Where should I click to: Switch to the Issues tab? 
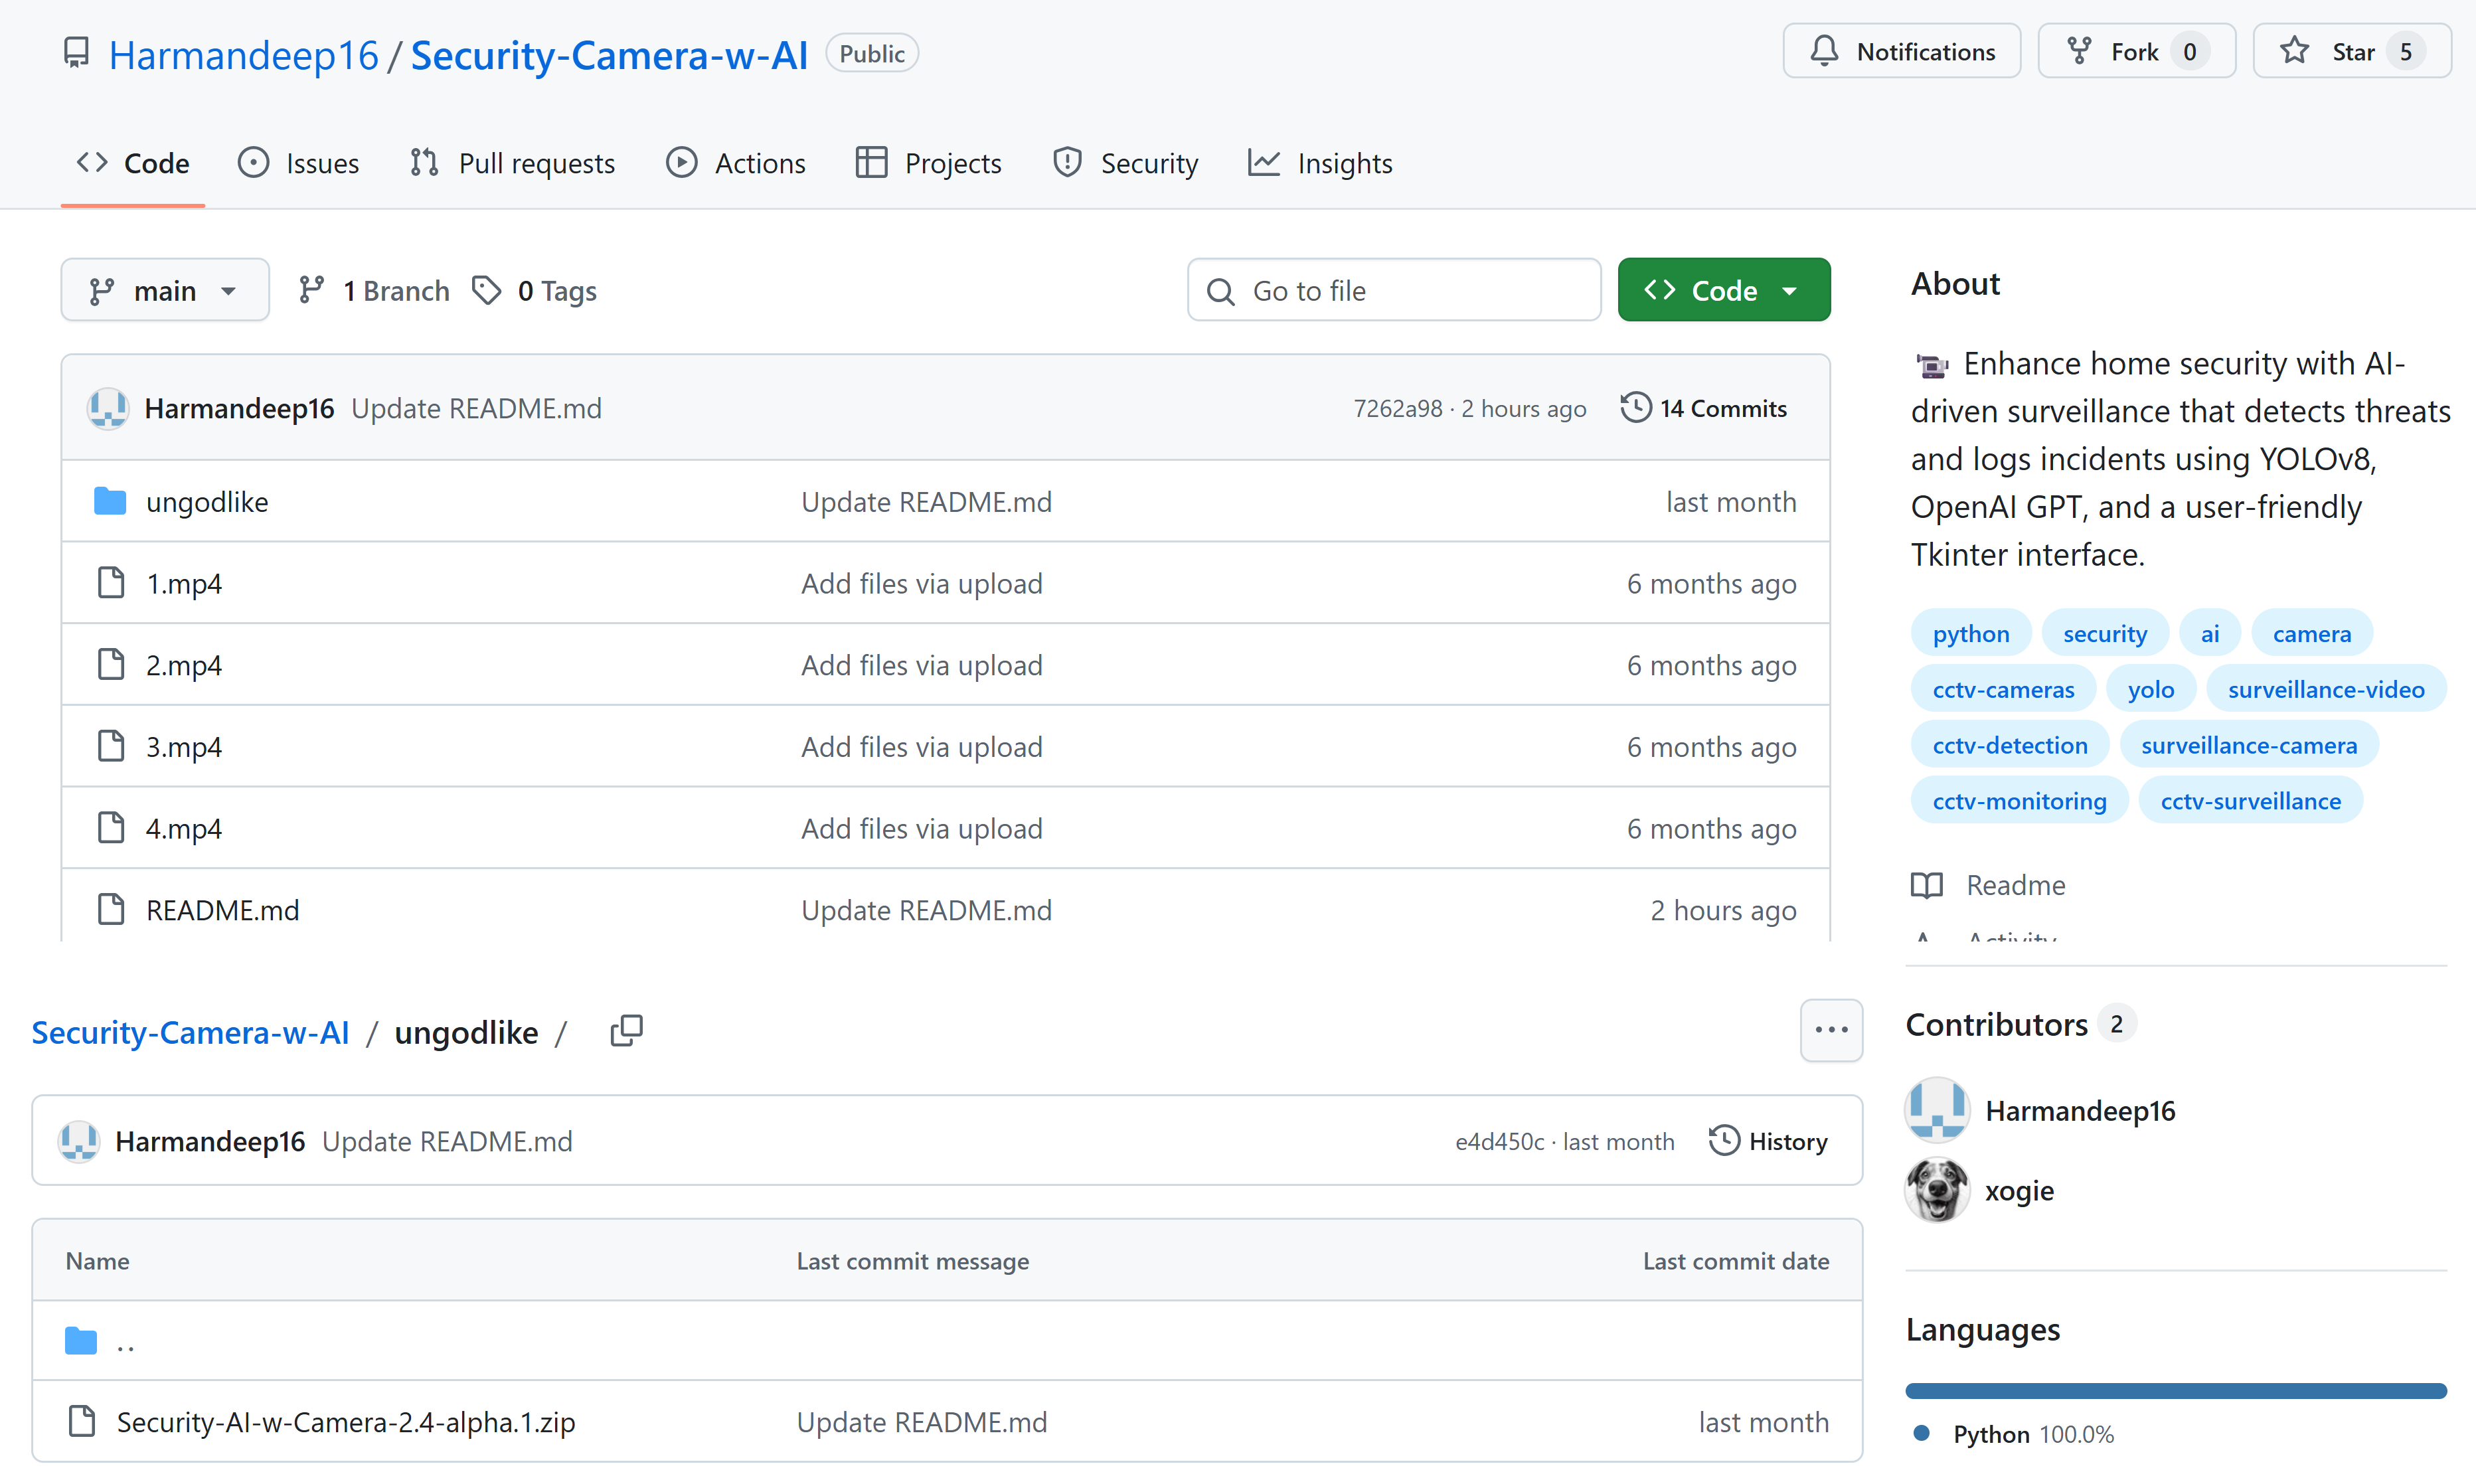299,163
